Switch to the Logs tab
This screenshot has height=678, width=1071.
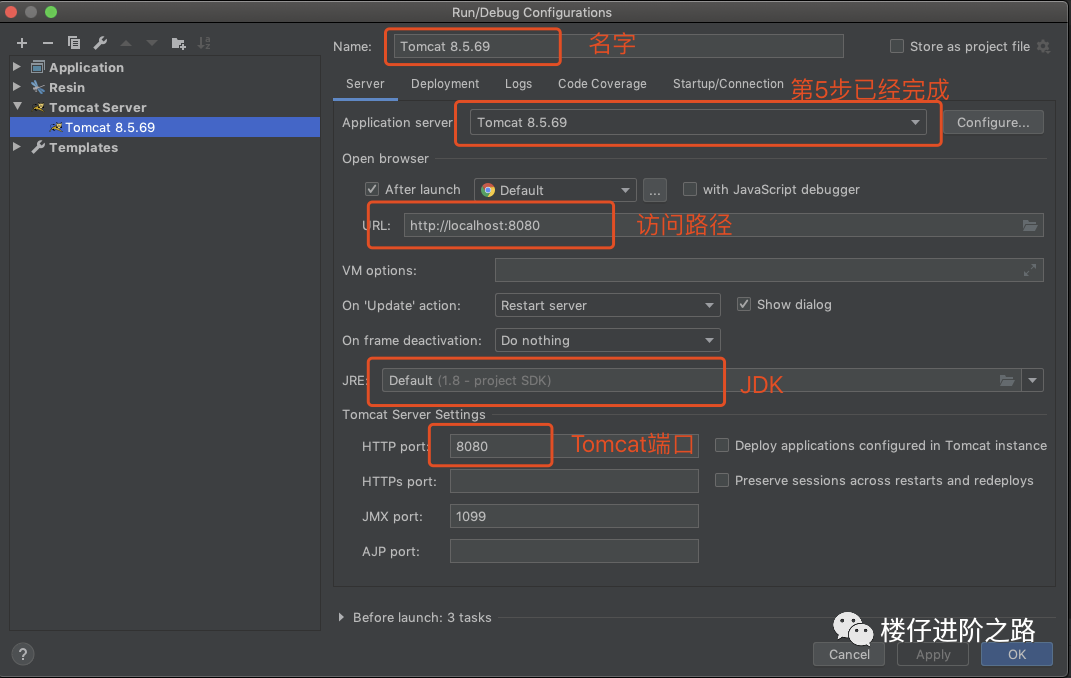coord(518,83)
